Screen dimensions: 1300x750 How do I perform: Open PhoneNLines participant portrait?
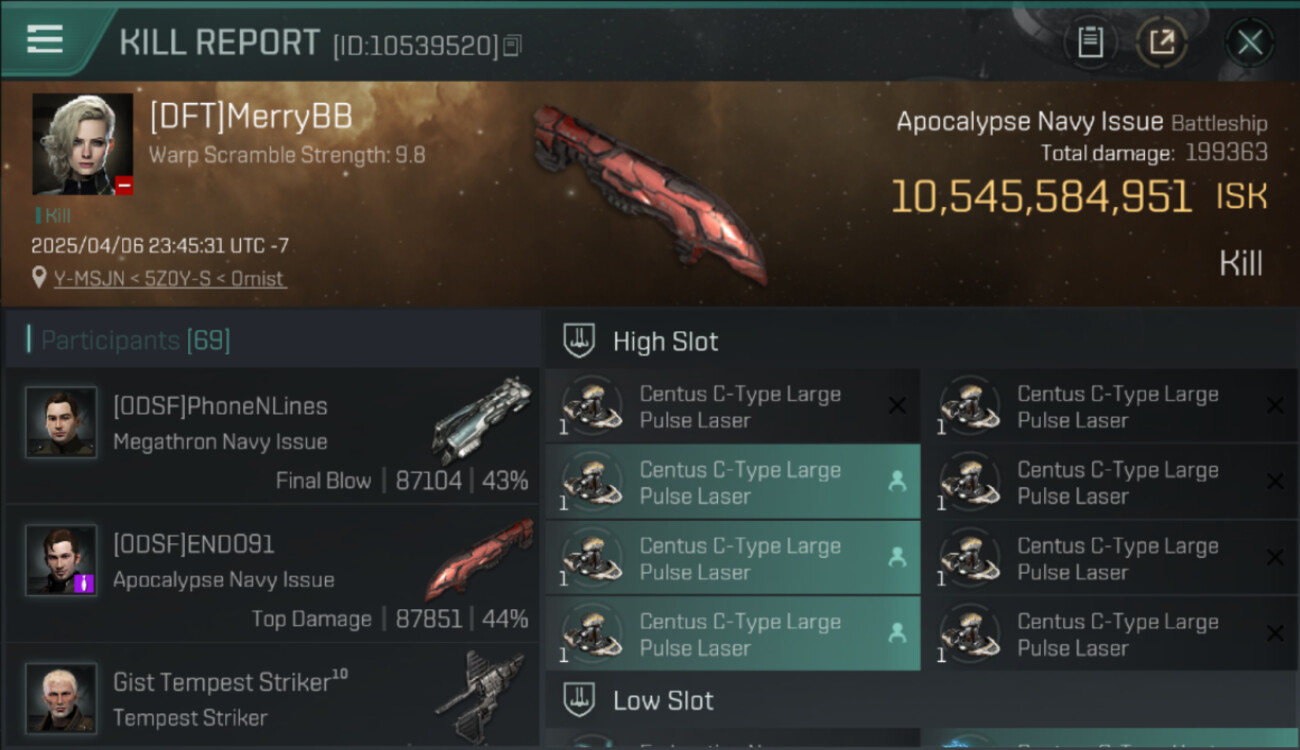62,422
